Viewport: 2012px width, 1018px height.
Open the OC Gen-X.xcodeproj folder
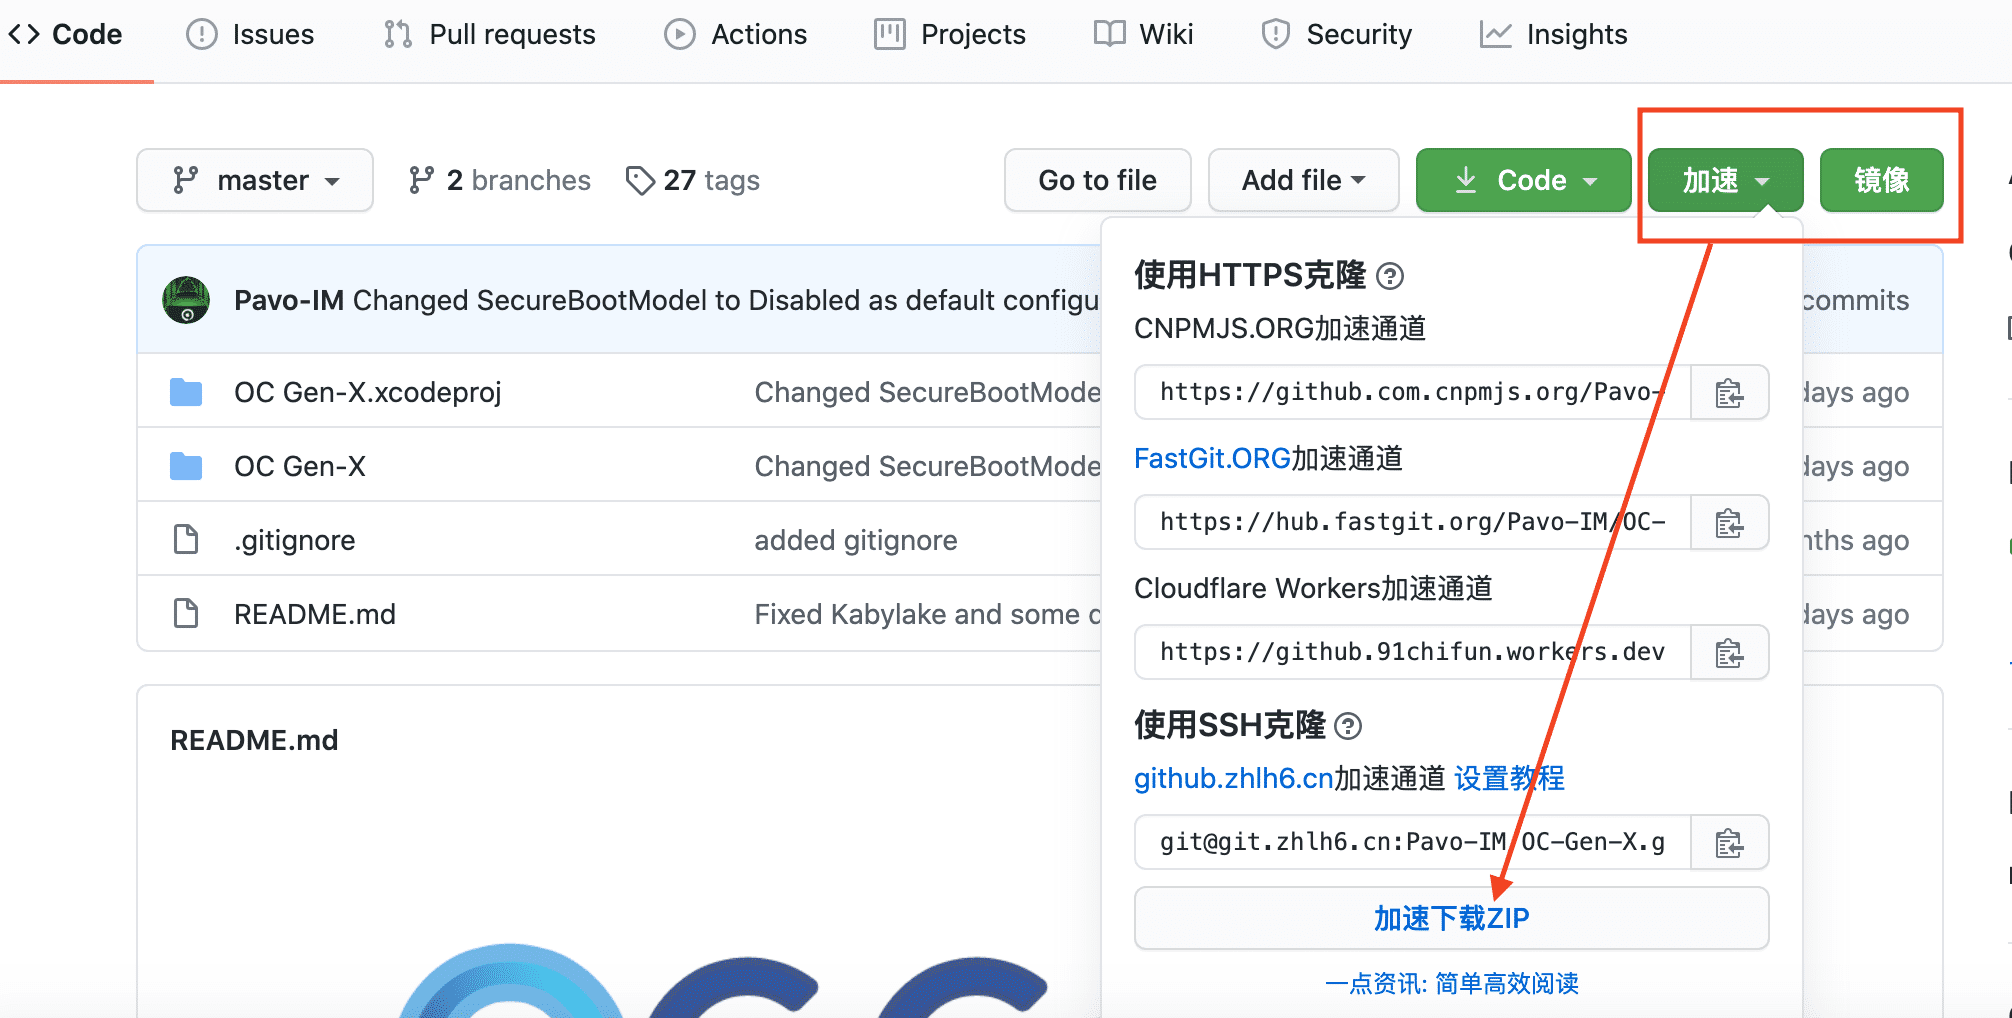coord(368,392)
